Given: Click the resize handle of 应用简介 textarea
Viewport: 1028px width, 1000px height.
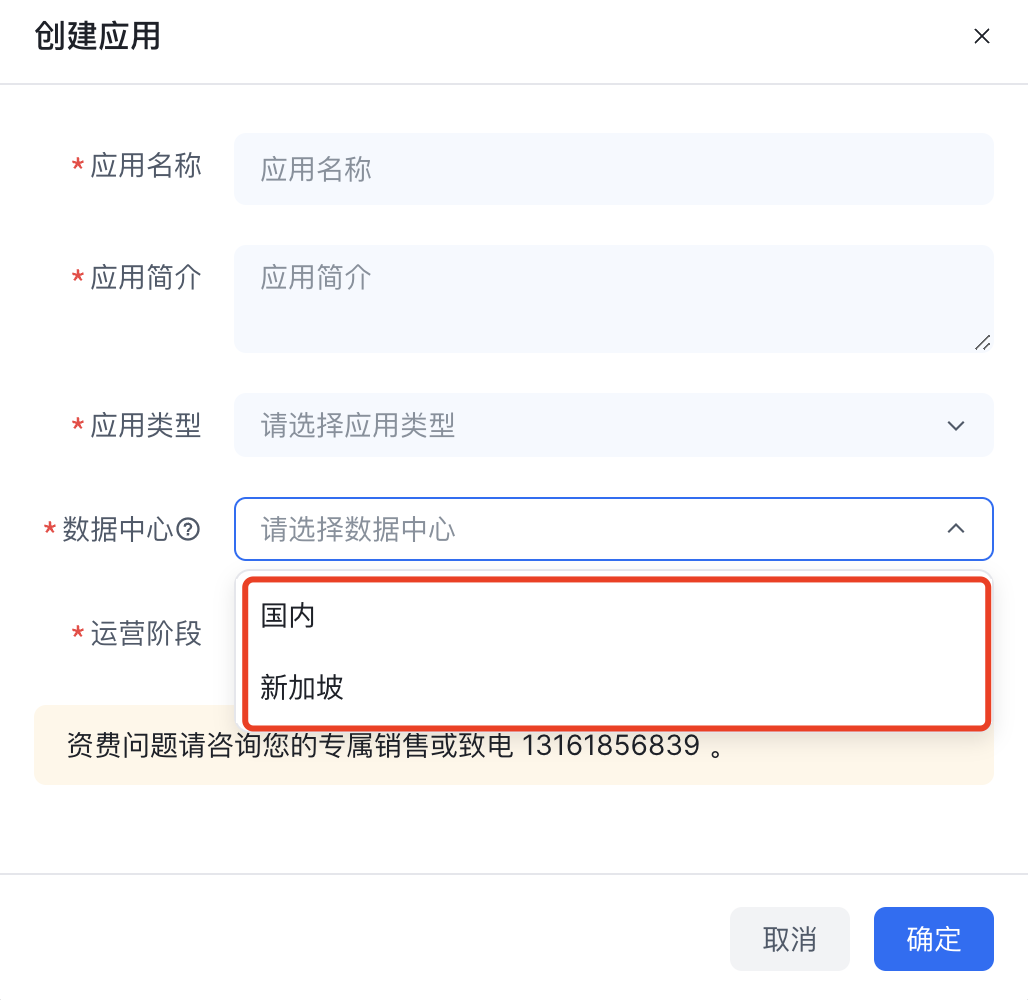Looking at the screenshot, I should point(982,342).
